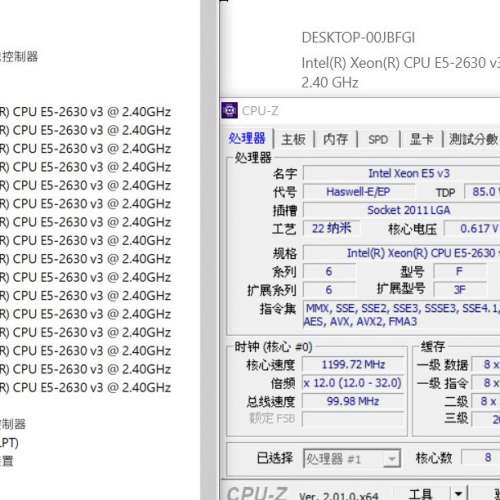Screen dimensions: 500x500
Task: Switch to the 处理器 tab
Action: click(247, 138)
